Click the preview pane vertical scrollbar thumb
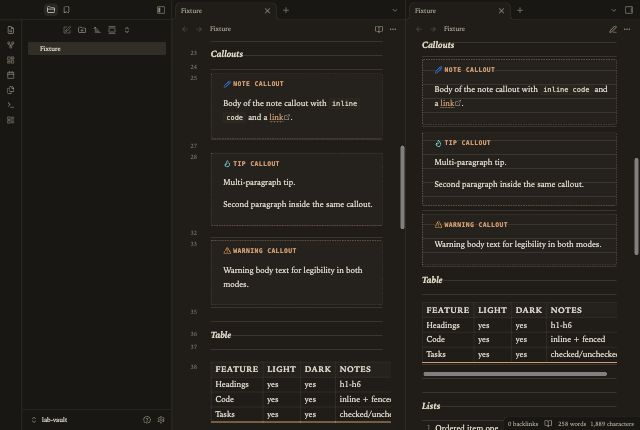 point(636,206)
